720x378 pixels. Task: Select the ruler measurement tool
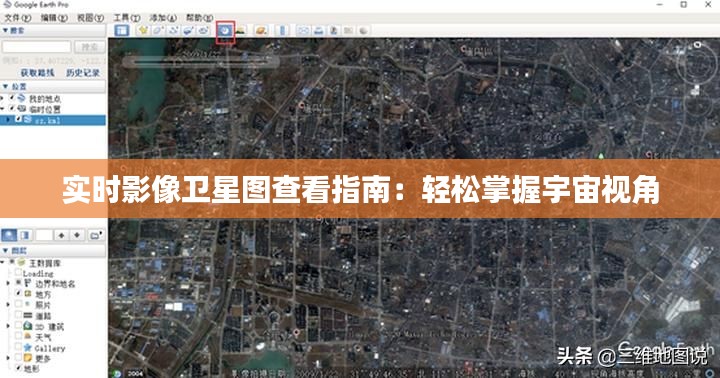283,31
